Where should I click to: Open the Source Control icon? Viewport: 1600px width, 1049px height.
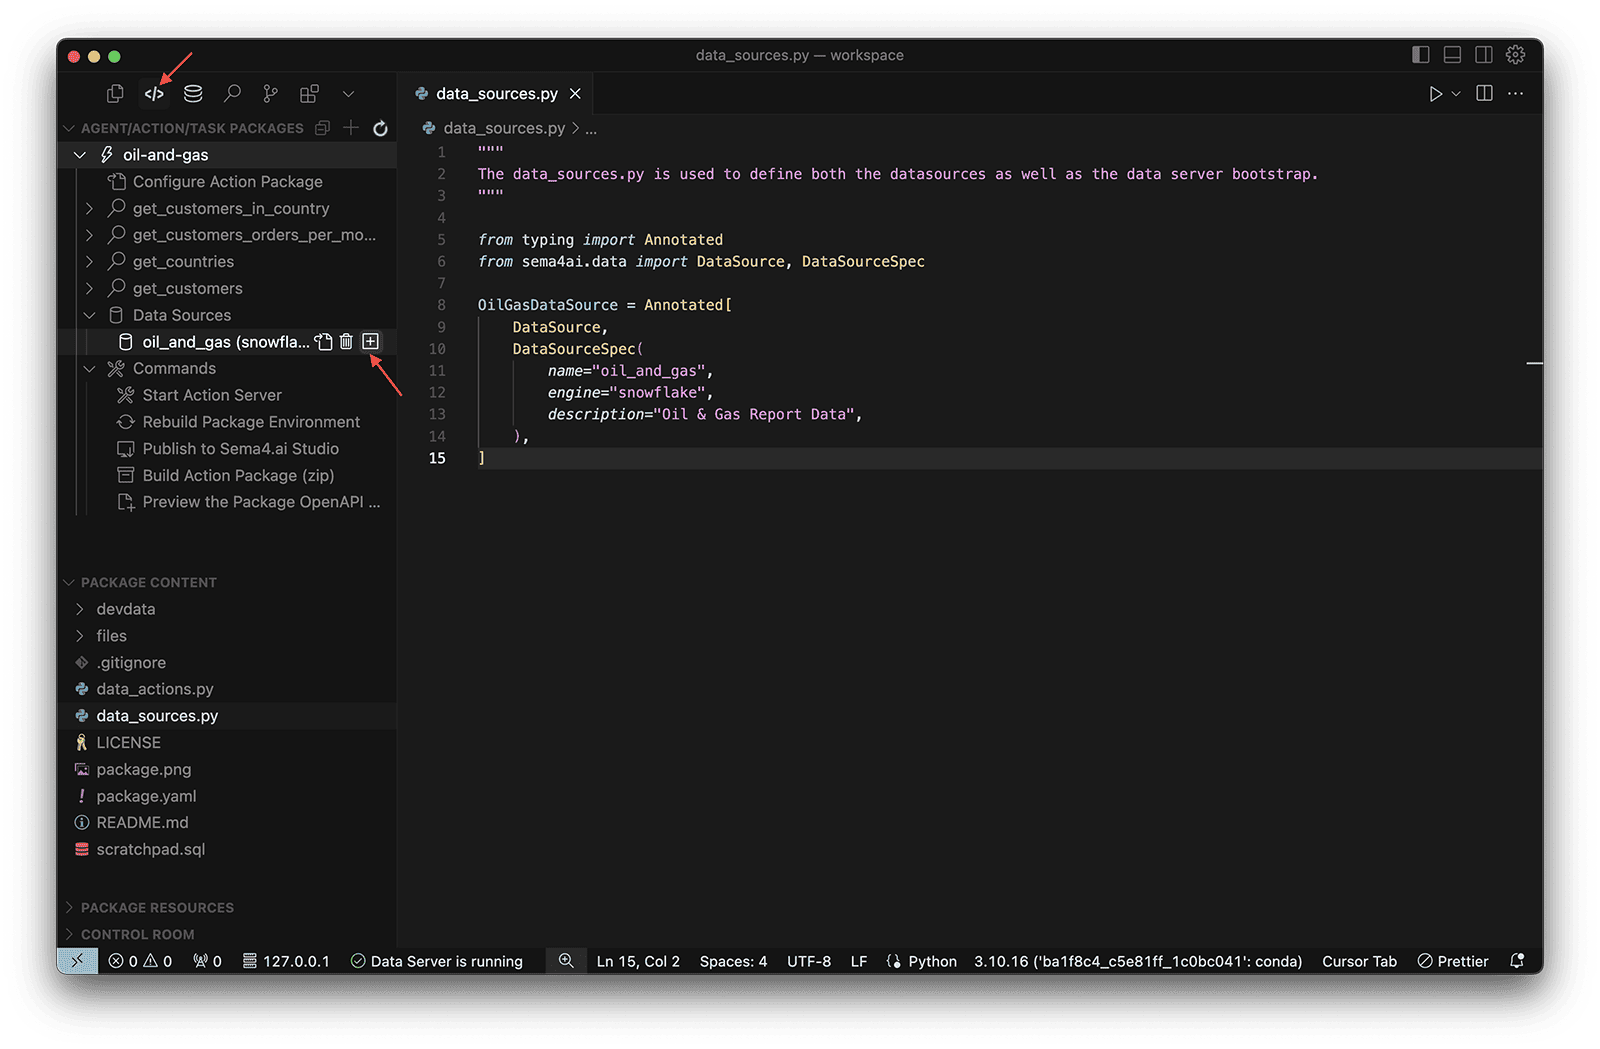tap(269, 93)
